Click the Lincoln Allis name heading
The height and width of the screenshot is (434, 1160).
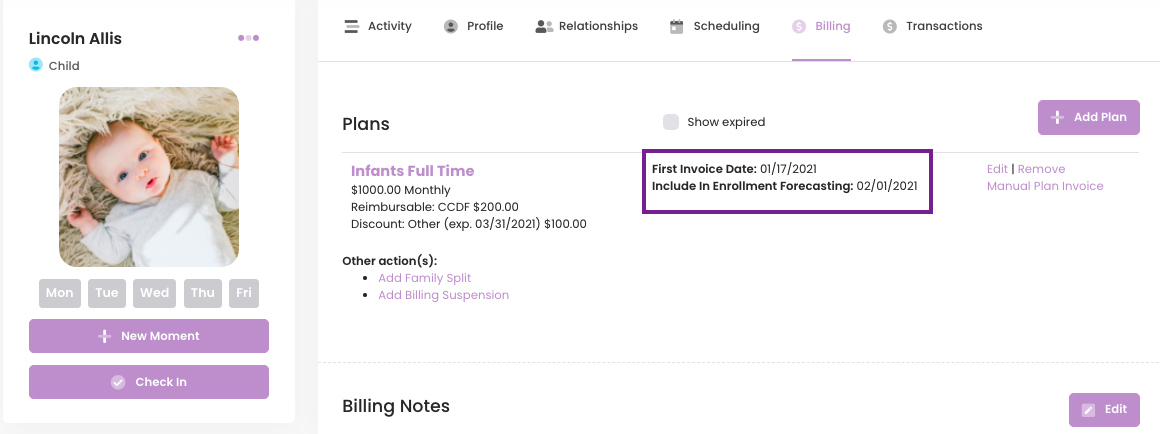(x=75, y=38)
